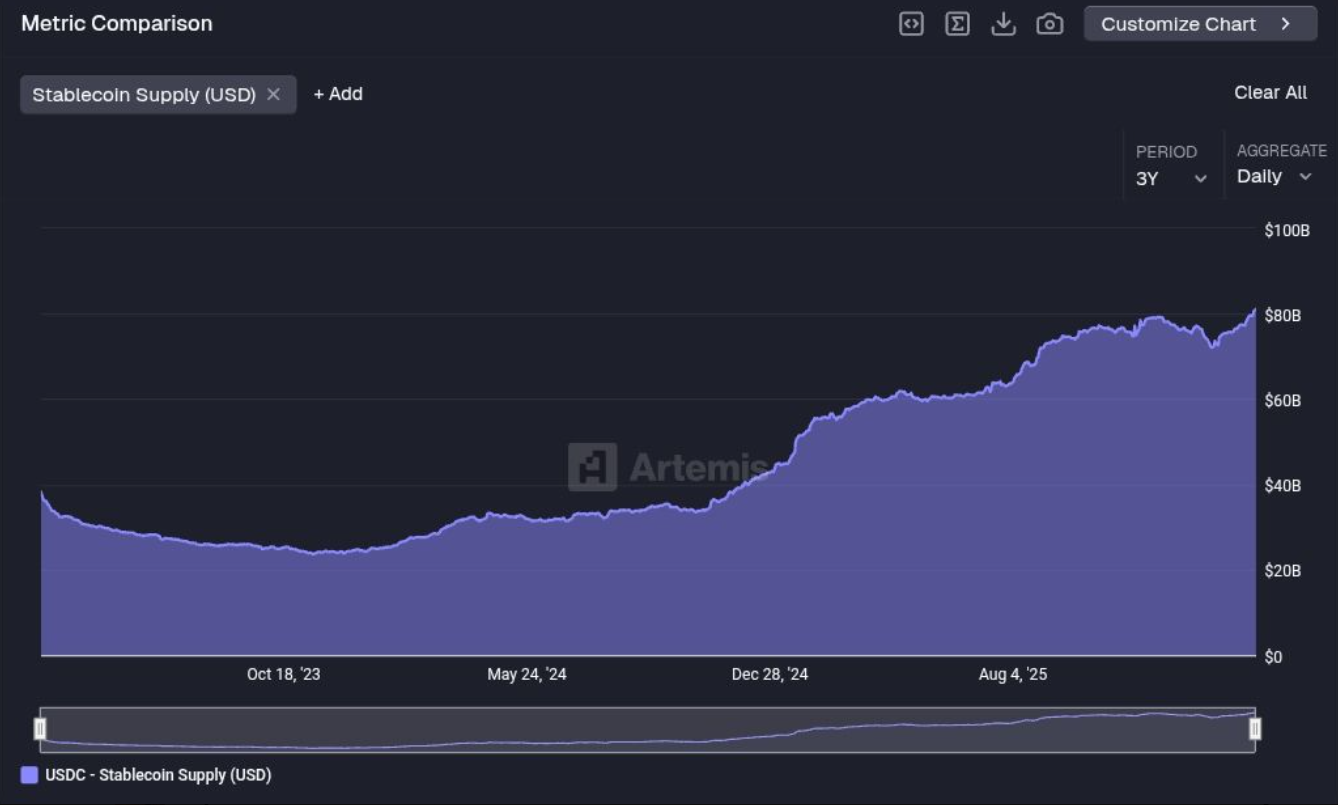
Task: Click the $100B y-axis label
Action: 1287,231
